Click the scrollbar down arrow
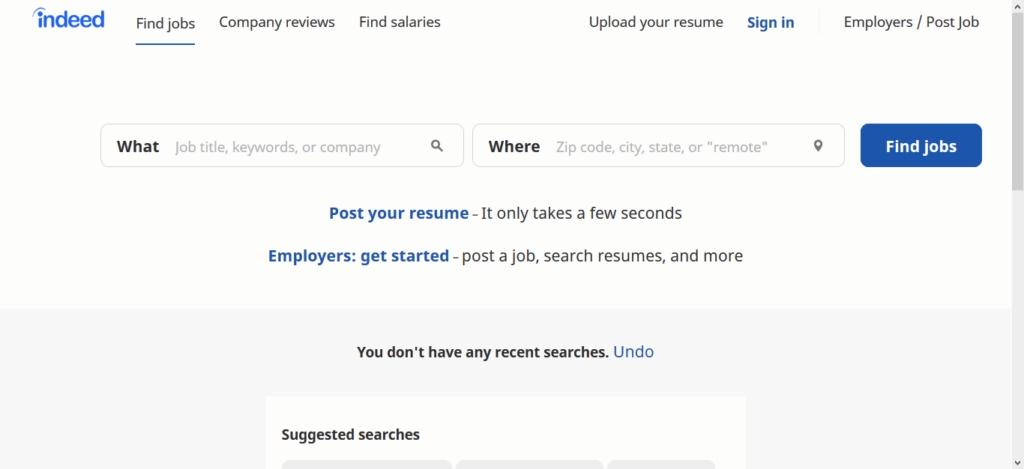Viewport: 1024px width, 469px height. click(1017, 462)
